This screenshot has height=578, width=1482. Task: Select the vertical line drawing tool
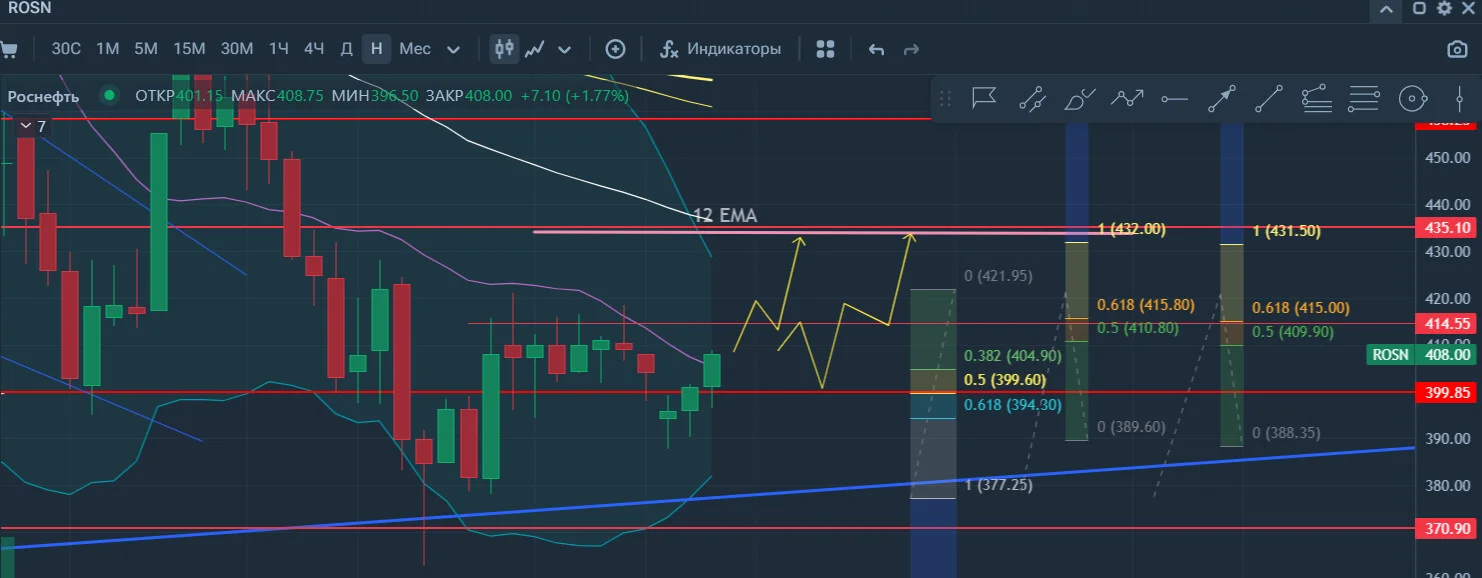[x=1460, y=98]
